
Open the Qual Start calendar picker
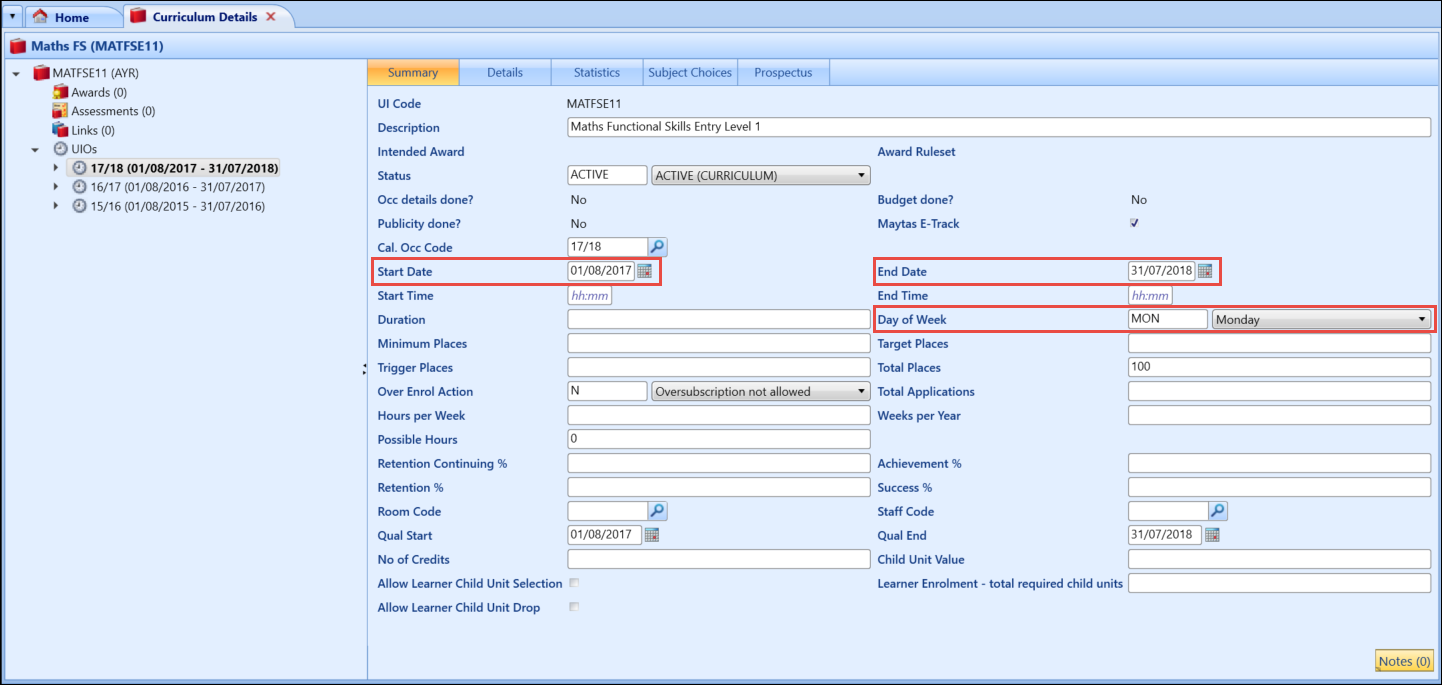[651, 535]
